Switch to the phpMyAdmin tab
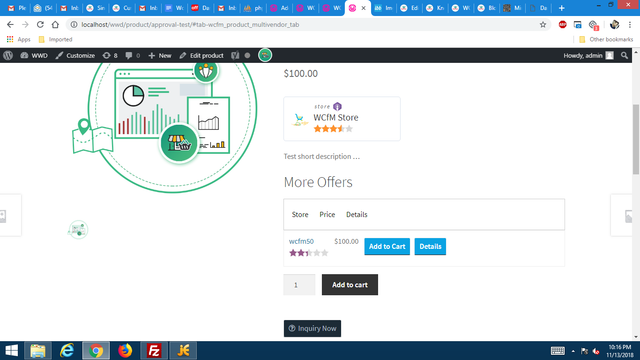640x360 pixels. tap(253, 8)
